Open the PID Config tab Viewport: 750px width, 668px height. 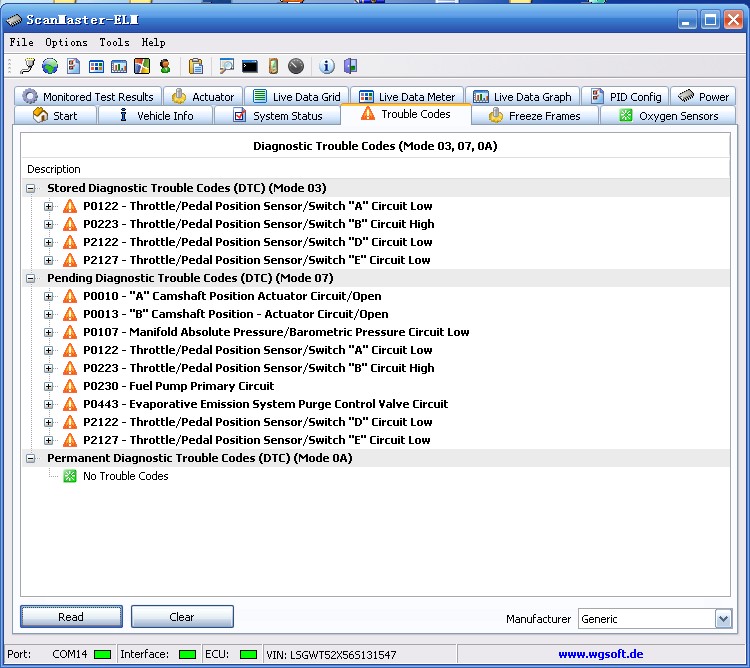pos(625,97)
